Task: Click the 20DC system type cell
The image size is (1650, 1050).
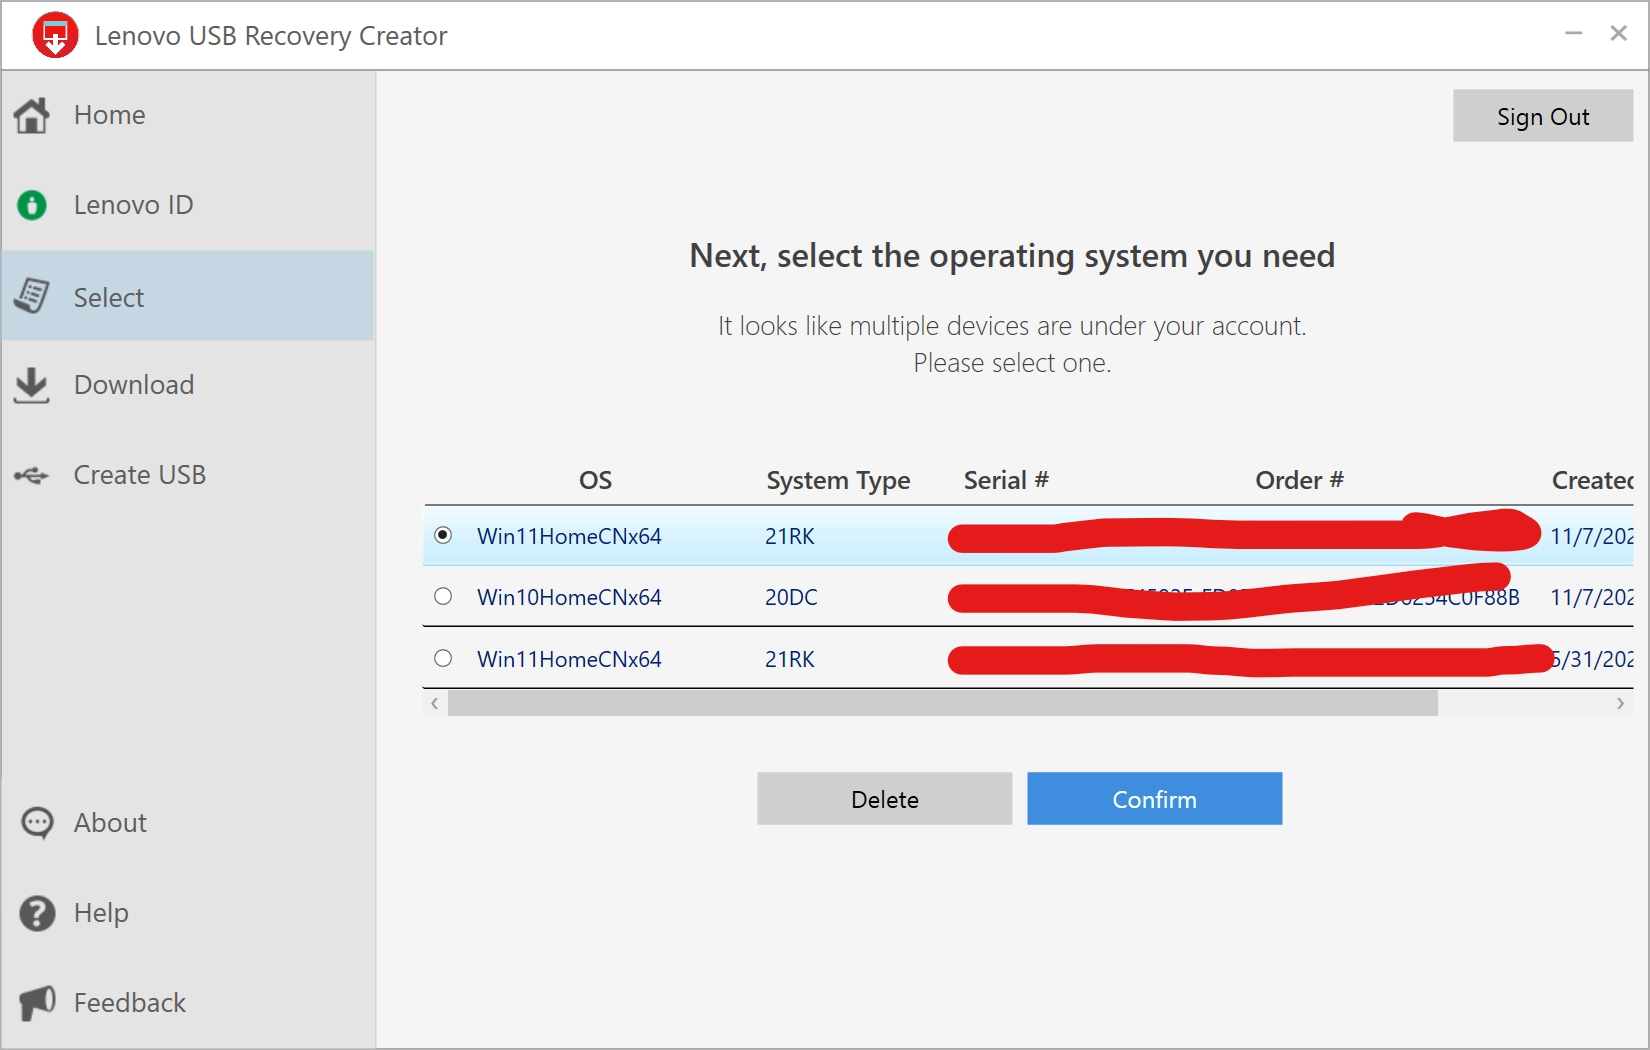Action: [x=791, y=597]
